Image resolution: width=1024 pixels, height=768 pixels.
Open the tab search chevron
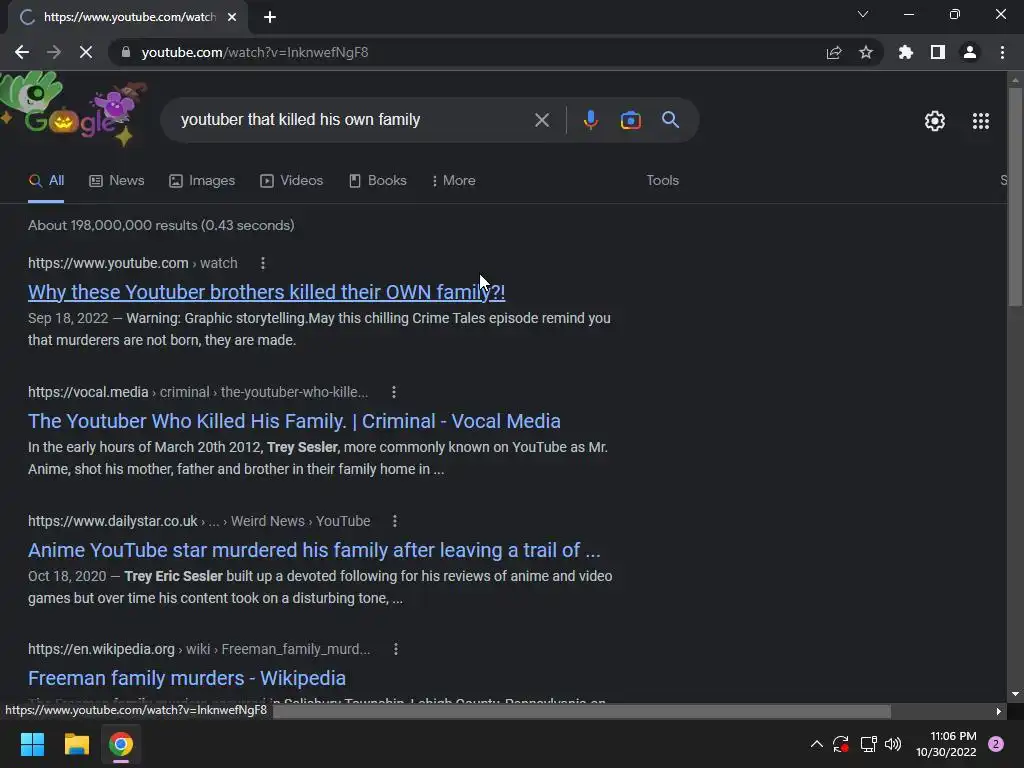(863, 14)
